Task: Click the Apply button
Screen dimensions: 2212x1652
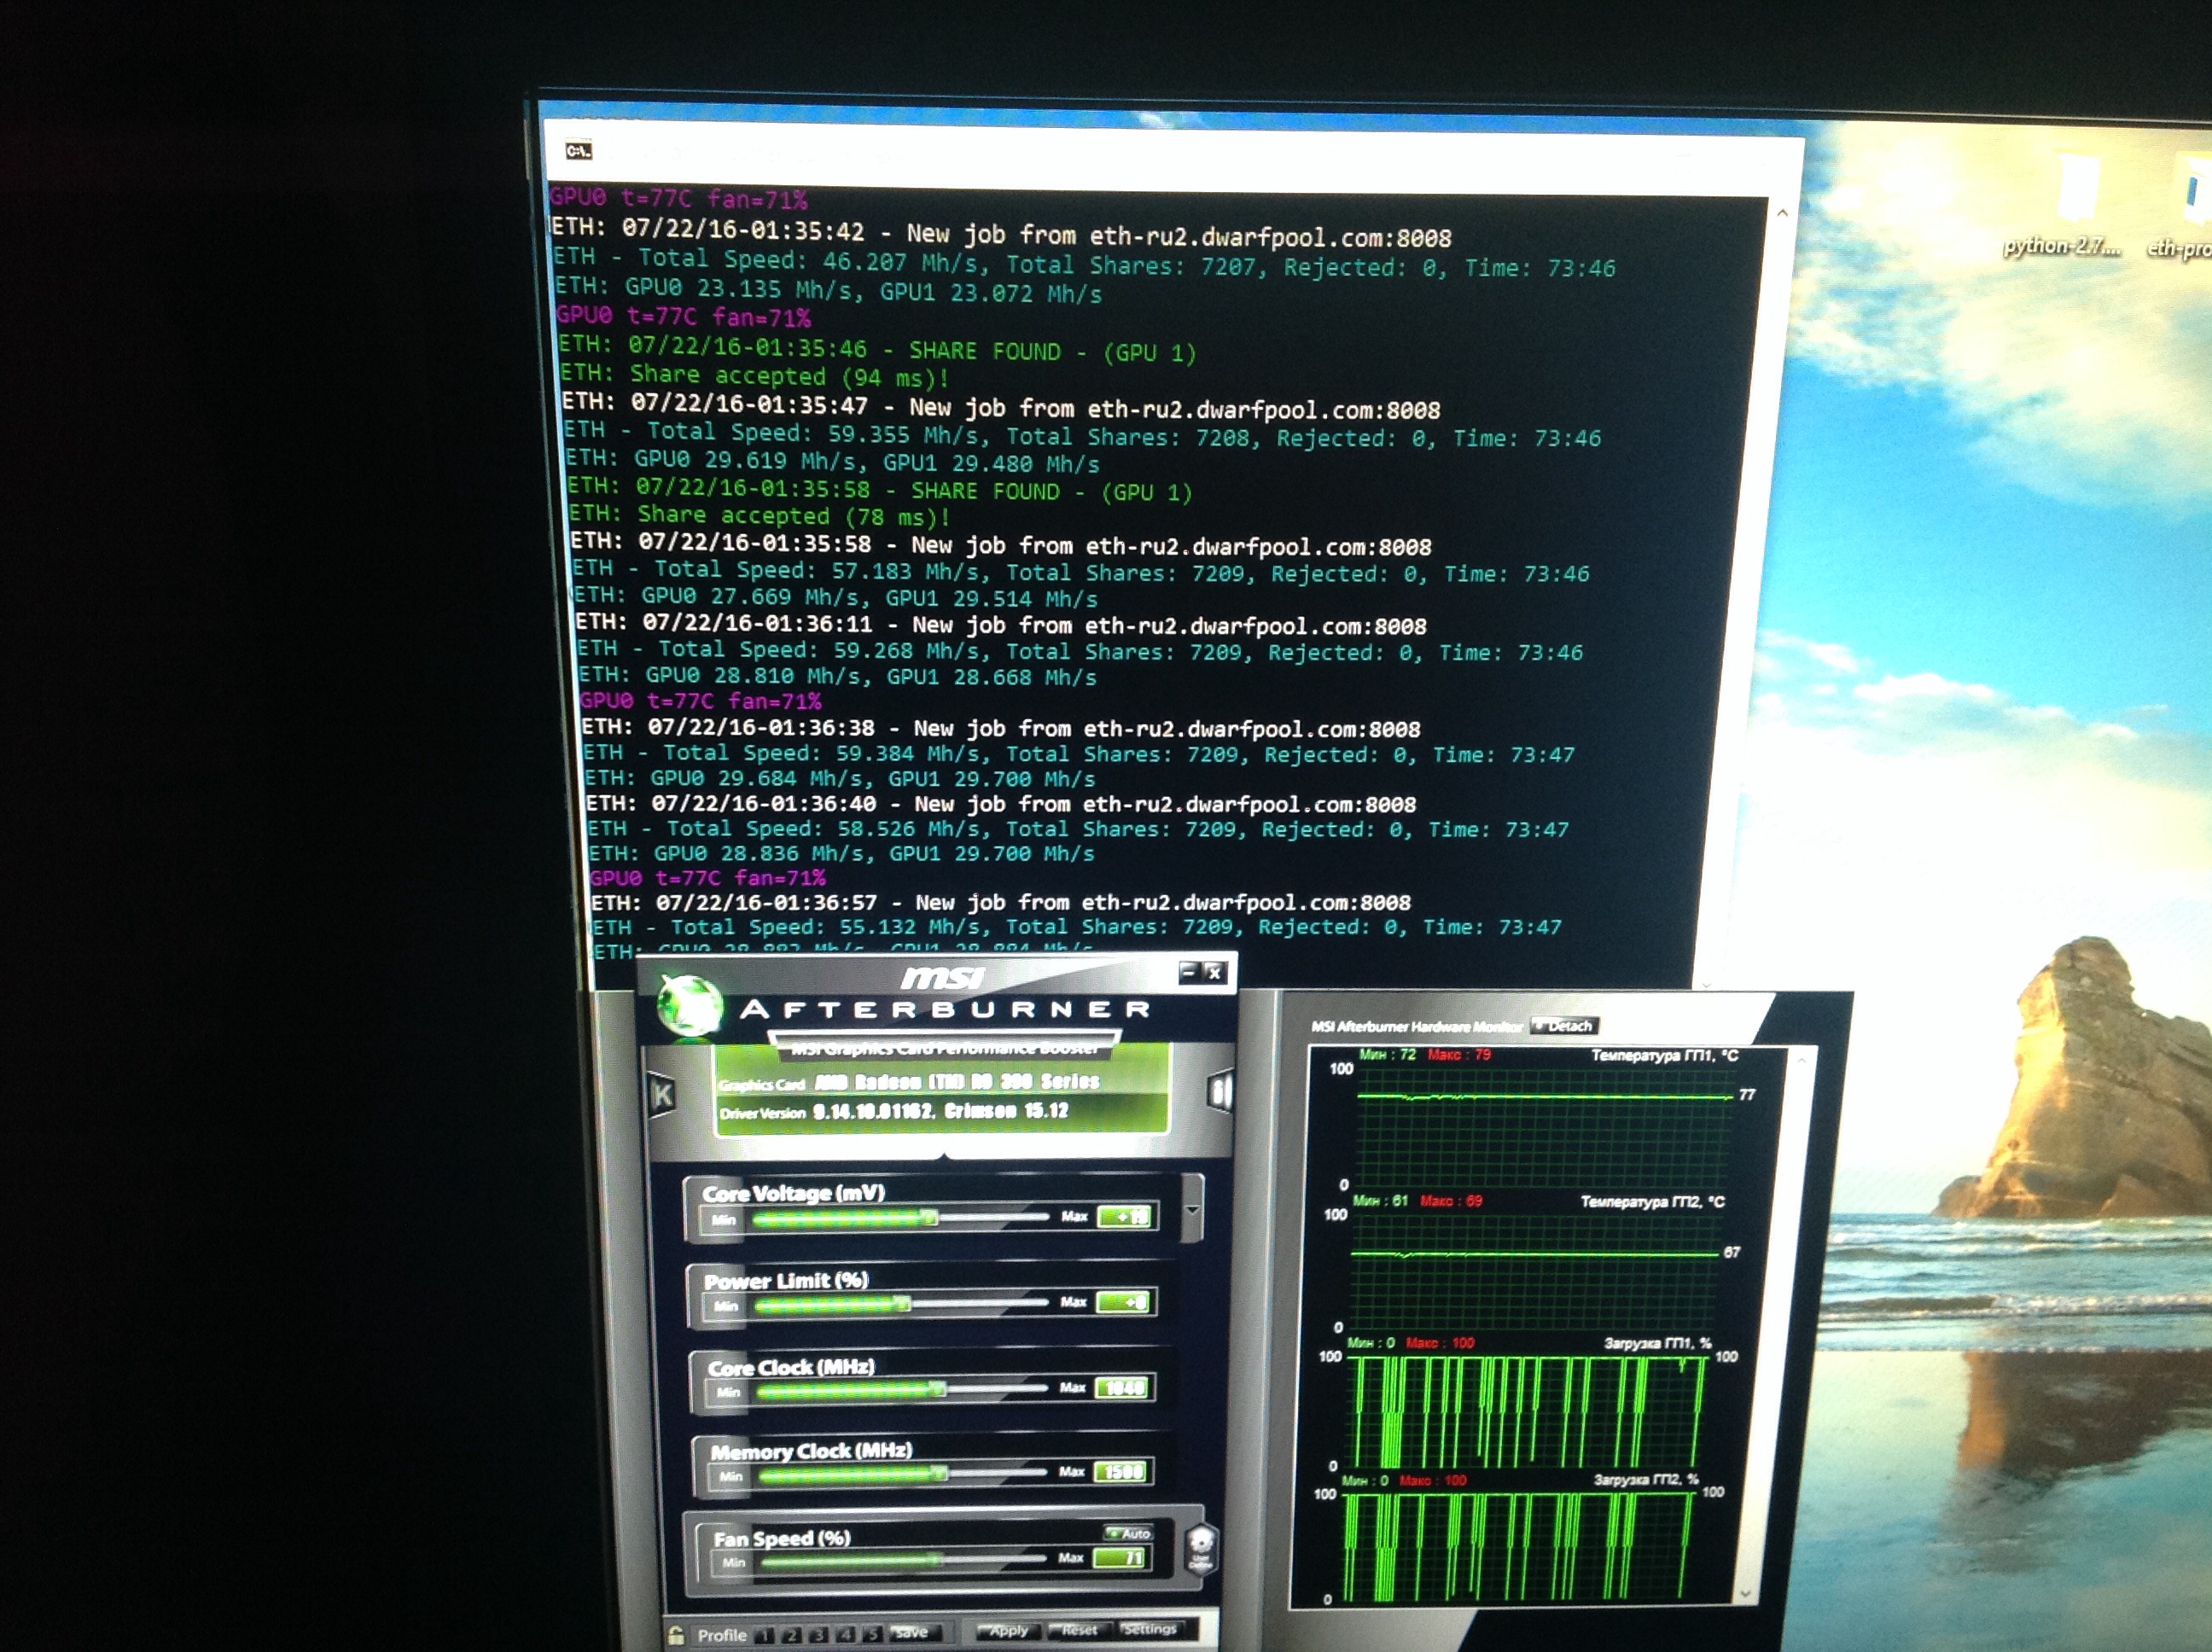Action: pos(1007,1631)
